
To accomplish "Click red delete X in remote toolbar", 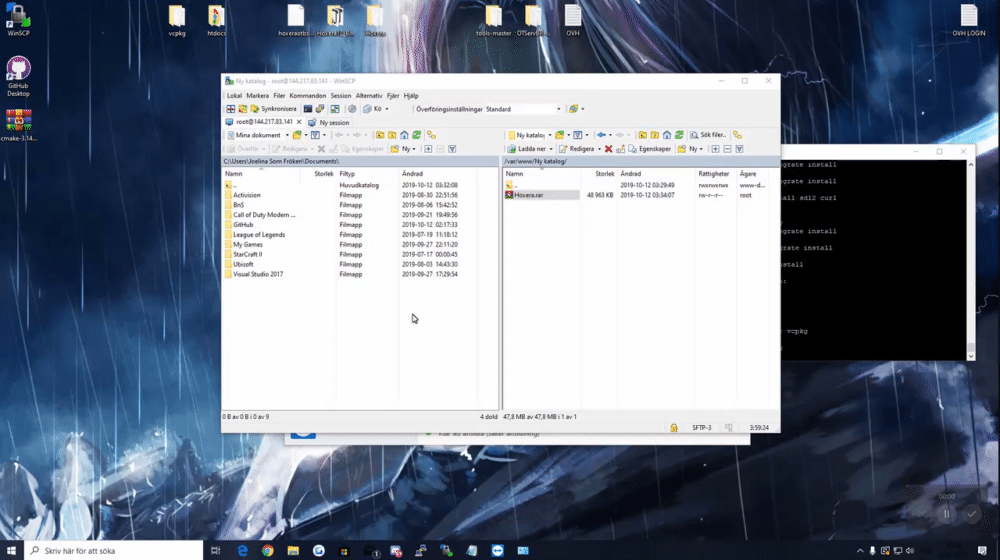I will pos(608,149).
